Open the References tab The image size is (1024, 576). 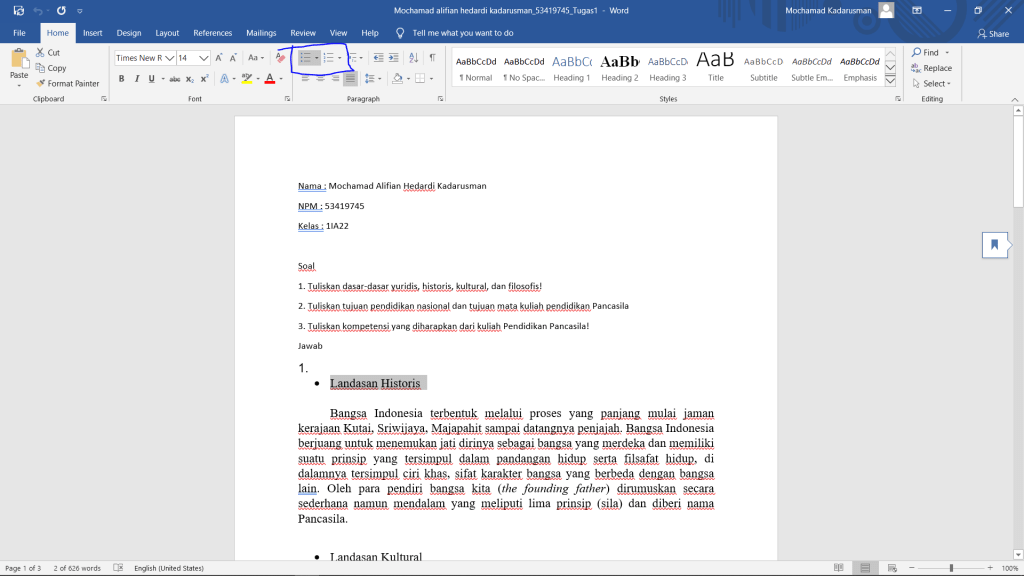click(x=212, y=33)
